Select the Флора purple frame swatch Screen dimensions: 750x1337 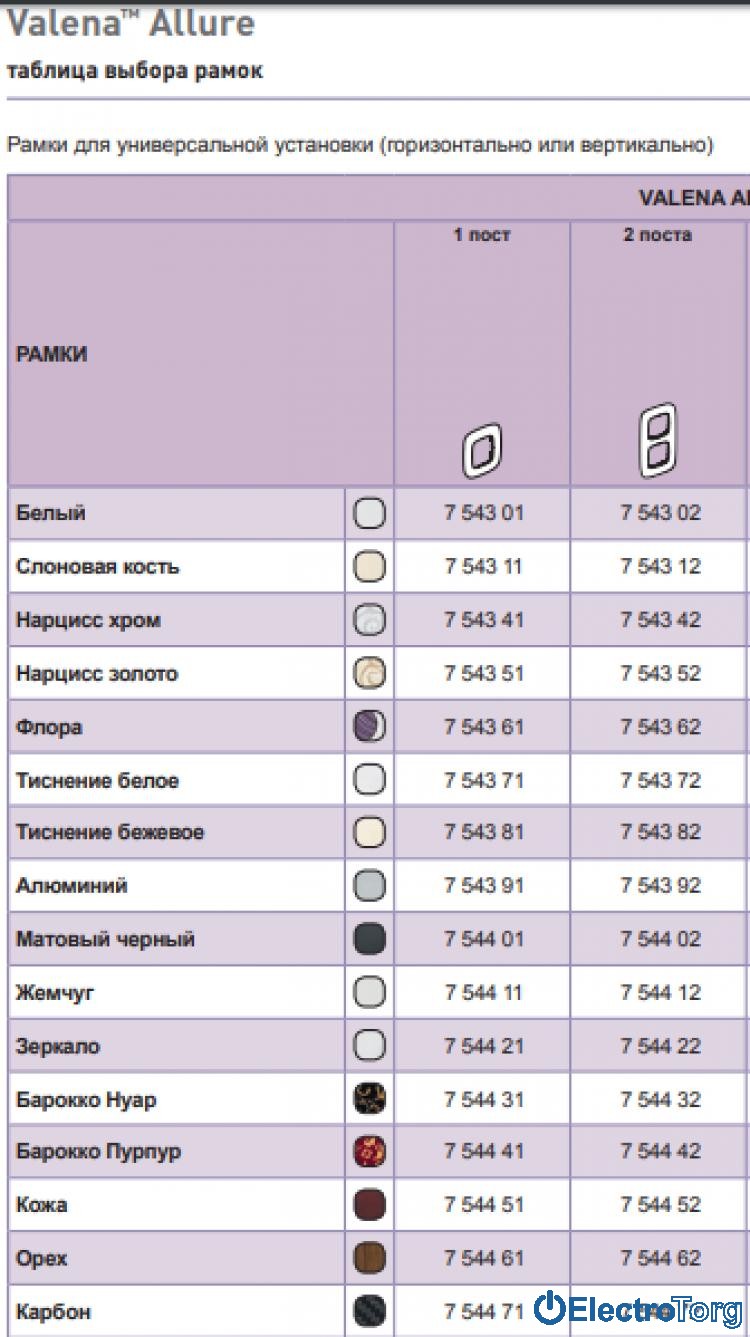point(370,726)
